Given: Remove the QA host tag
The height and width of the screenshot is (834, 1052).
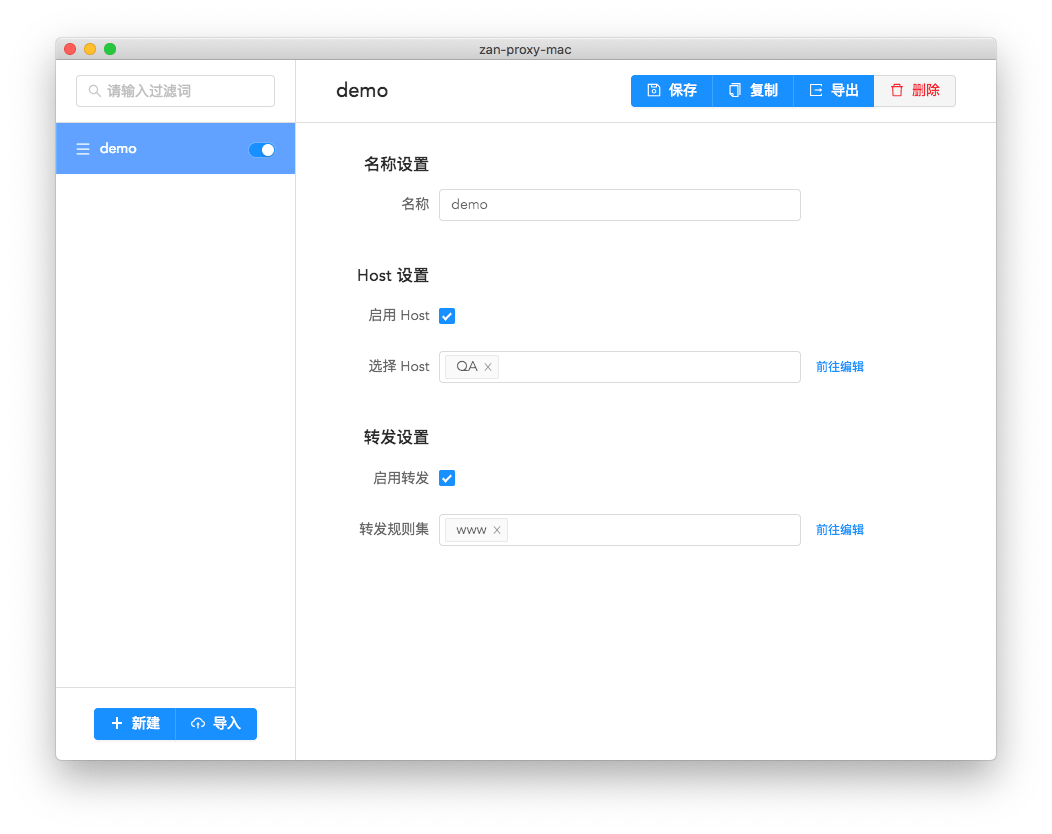Looking at the screenshot, I should coord(488,367).
